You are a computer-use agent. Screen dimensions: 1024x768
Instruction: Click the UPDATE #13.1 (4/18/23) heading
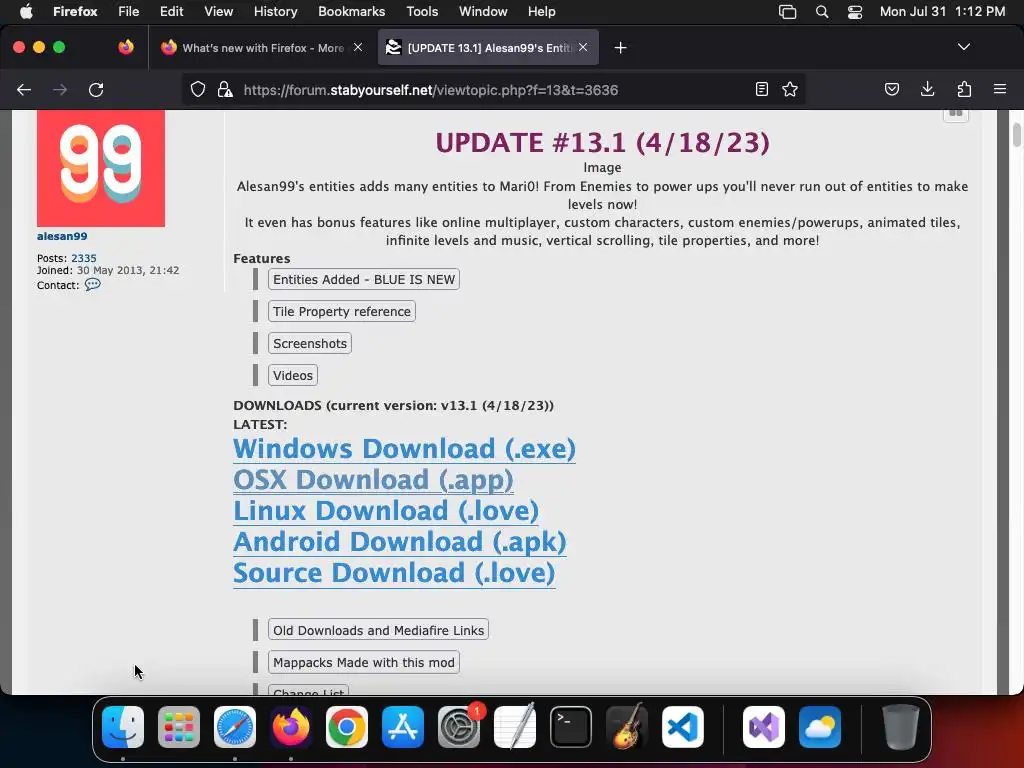[602, 143]
